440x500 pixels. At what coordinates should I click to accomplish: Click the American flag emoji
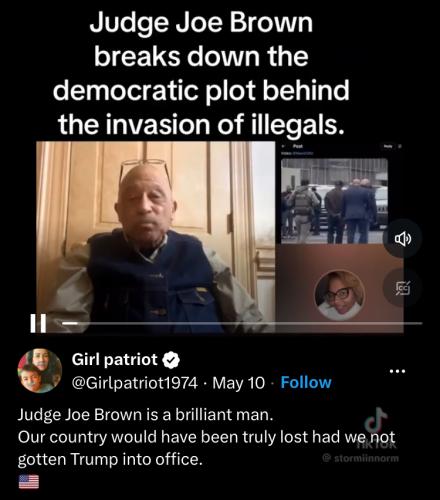29,482
